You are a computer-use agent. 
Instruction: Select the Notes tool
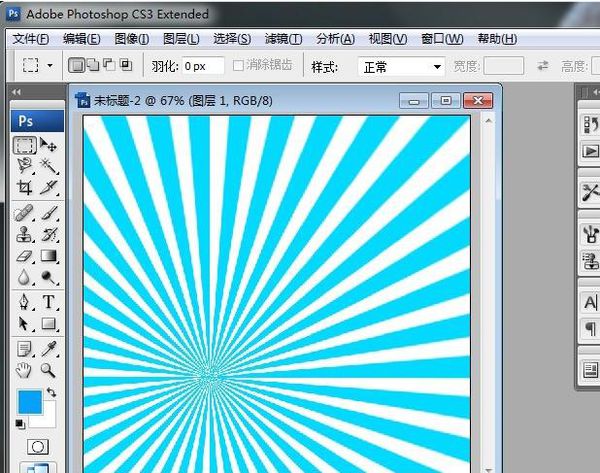click(25, 349)
